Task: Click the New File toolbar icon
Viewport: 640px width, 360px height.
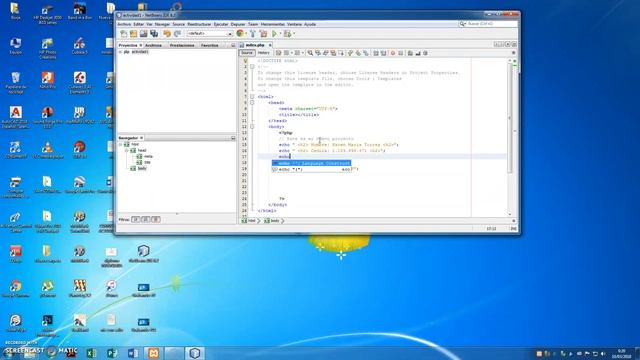Action: tap(124, 34)
